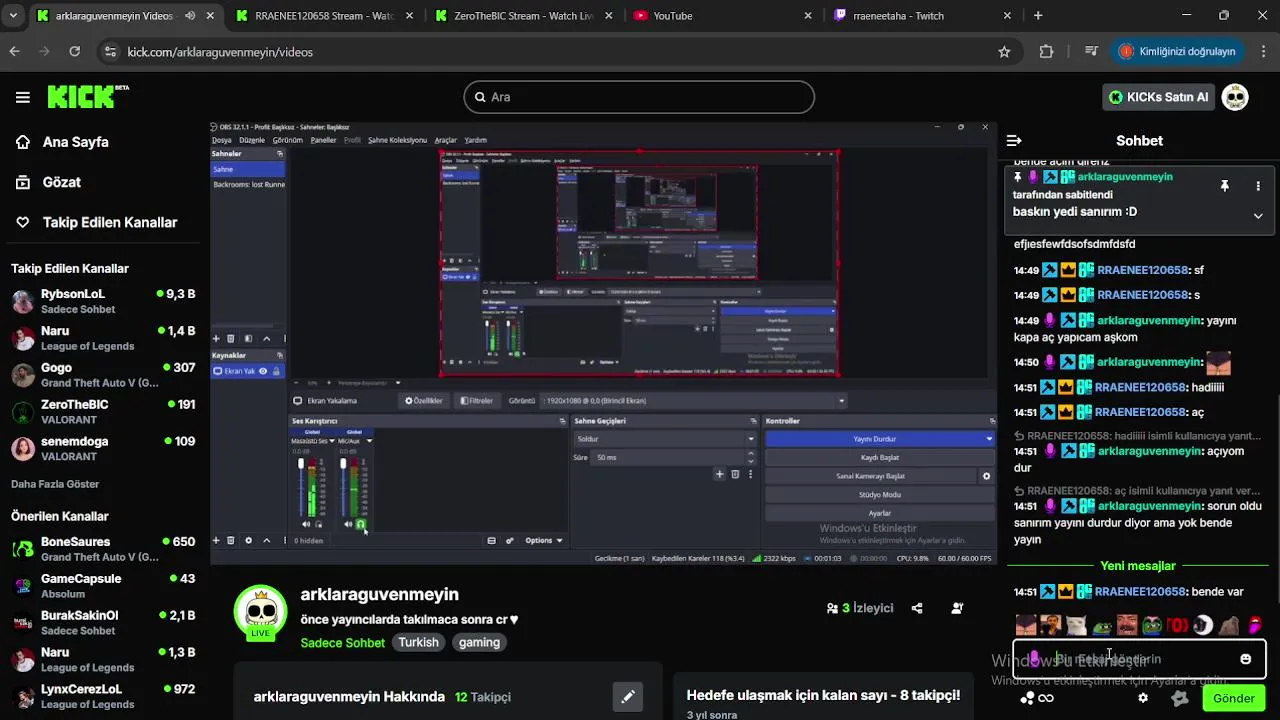Focus the chat message input
Image resolution: width=1280 pixels, height=720 pixels.
pyautogui.click(x=1139, y=659)
